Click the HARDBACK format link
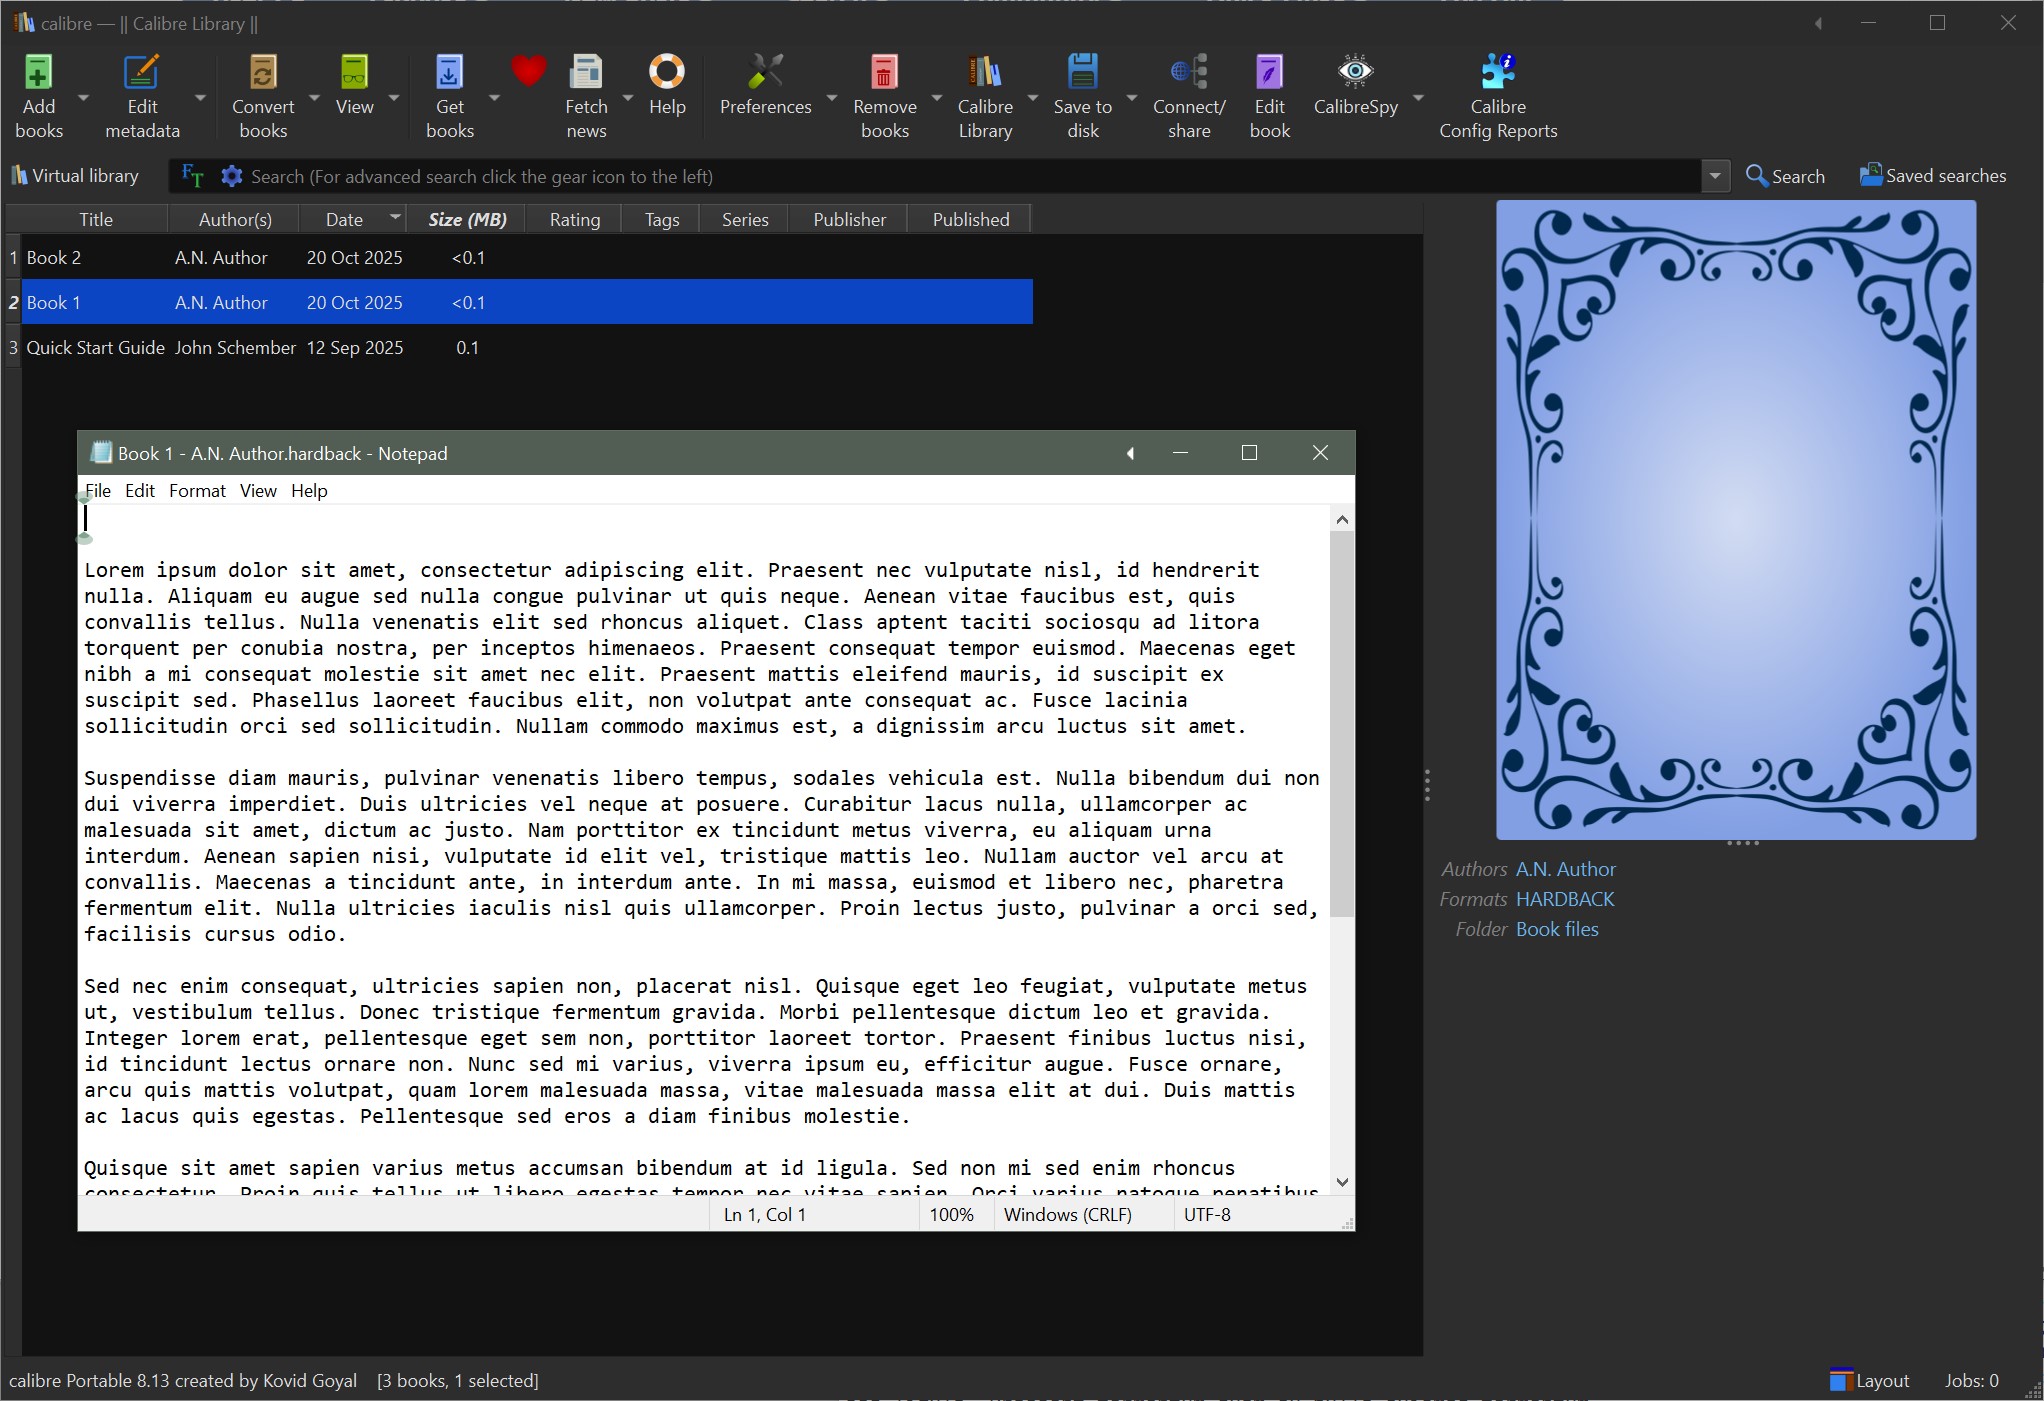The height and width of the screenshot is (1401, 2044). 1564,899
